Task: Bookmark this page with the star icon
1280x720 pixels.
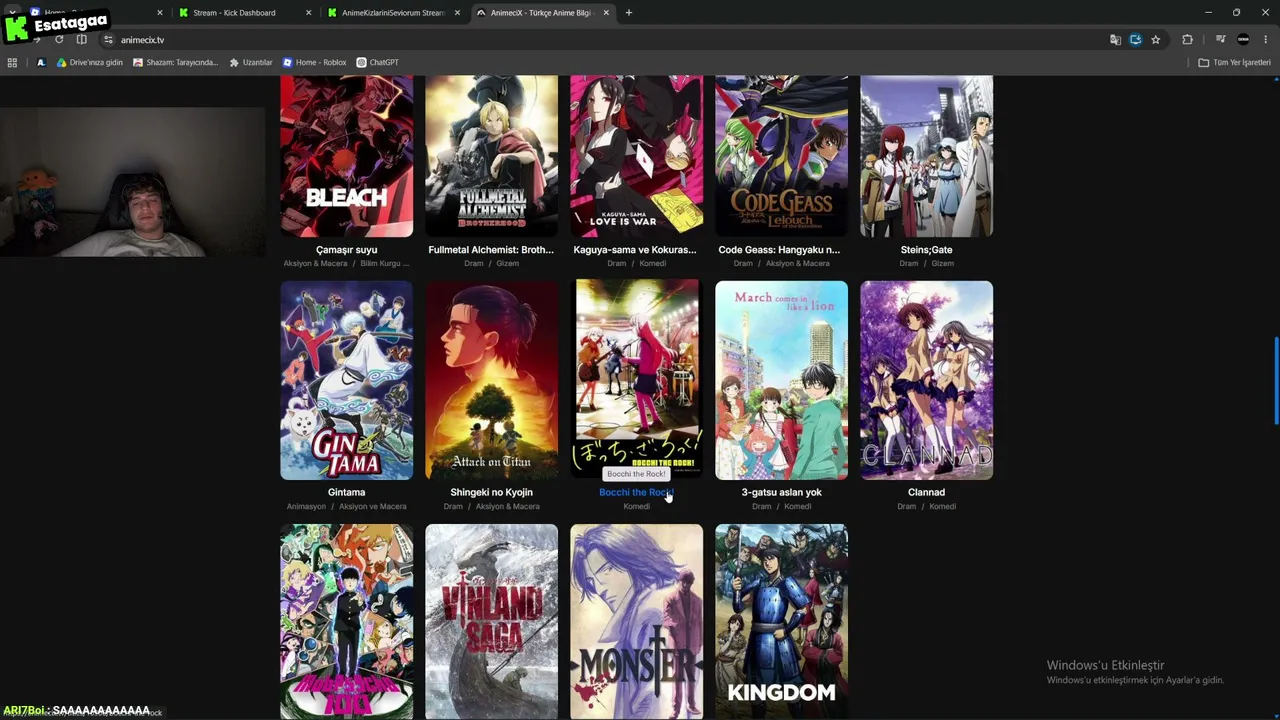Action: tap(1156, 40)
